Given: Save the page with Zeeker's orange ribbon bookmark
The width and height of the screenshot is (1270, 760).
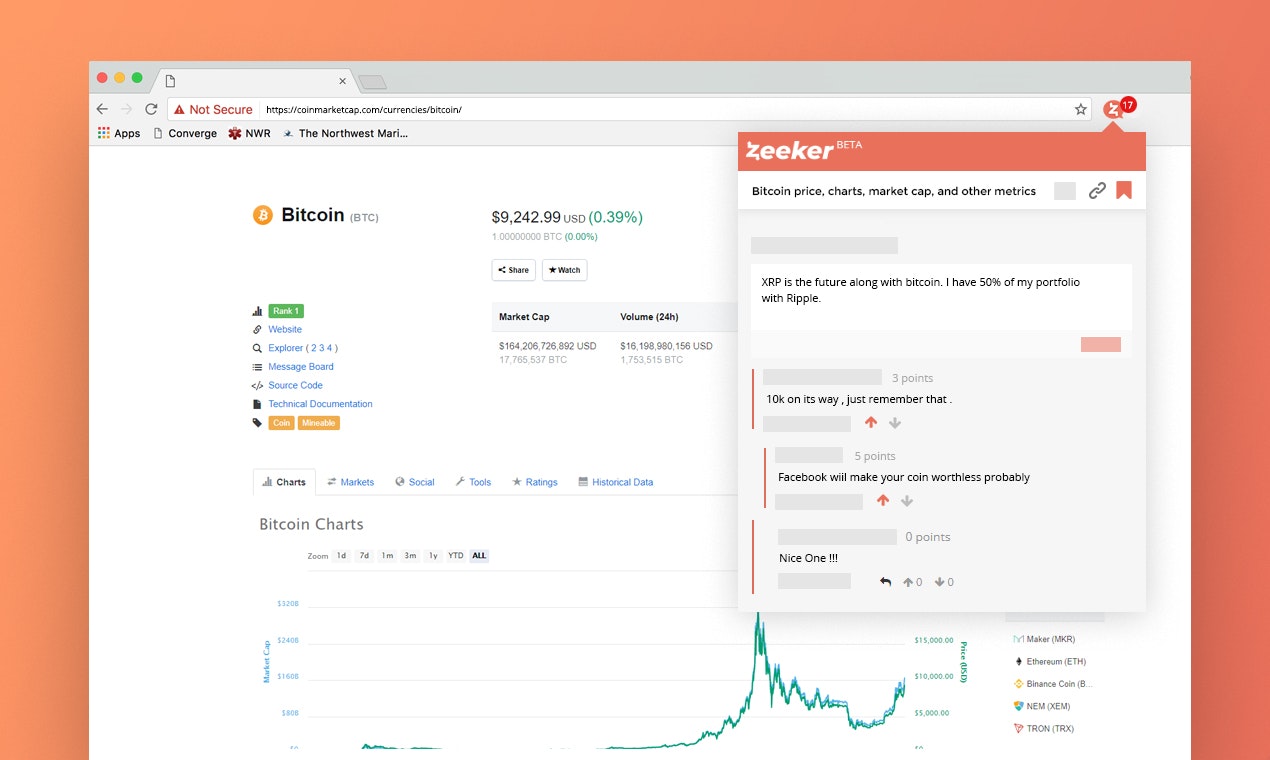Looking at the screenshot, I should click(1124, 190).
